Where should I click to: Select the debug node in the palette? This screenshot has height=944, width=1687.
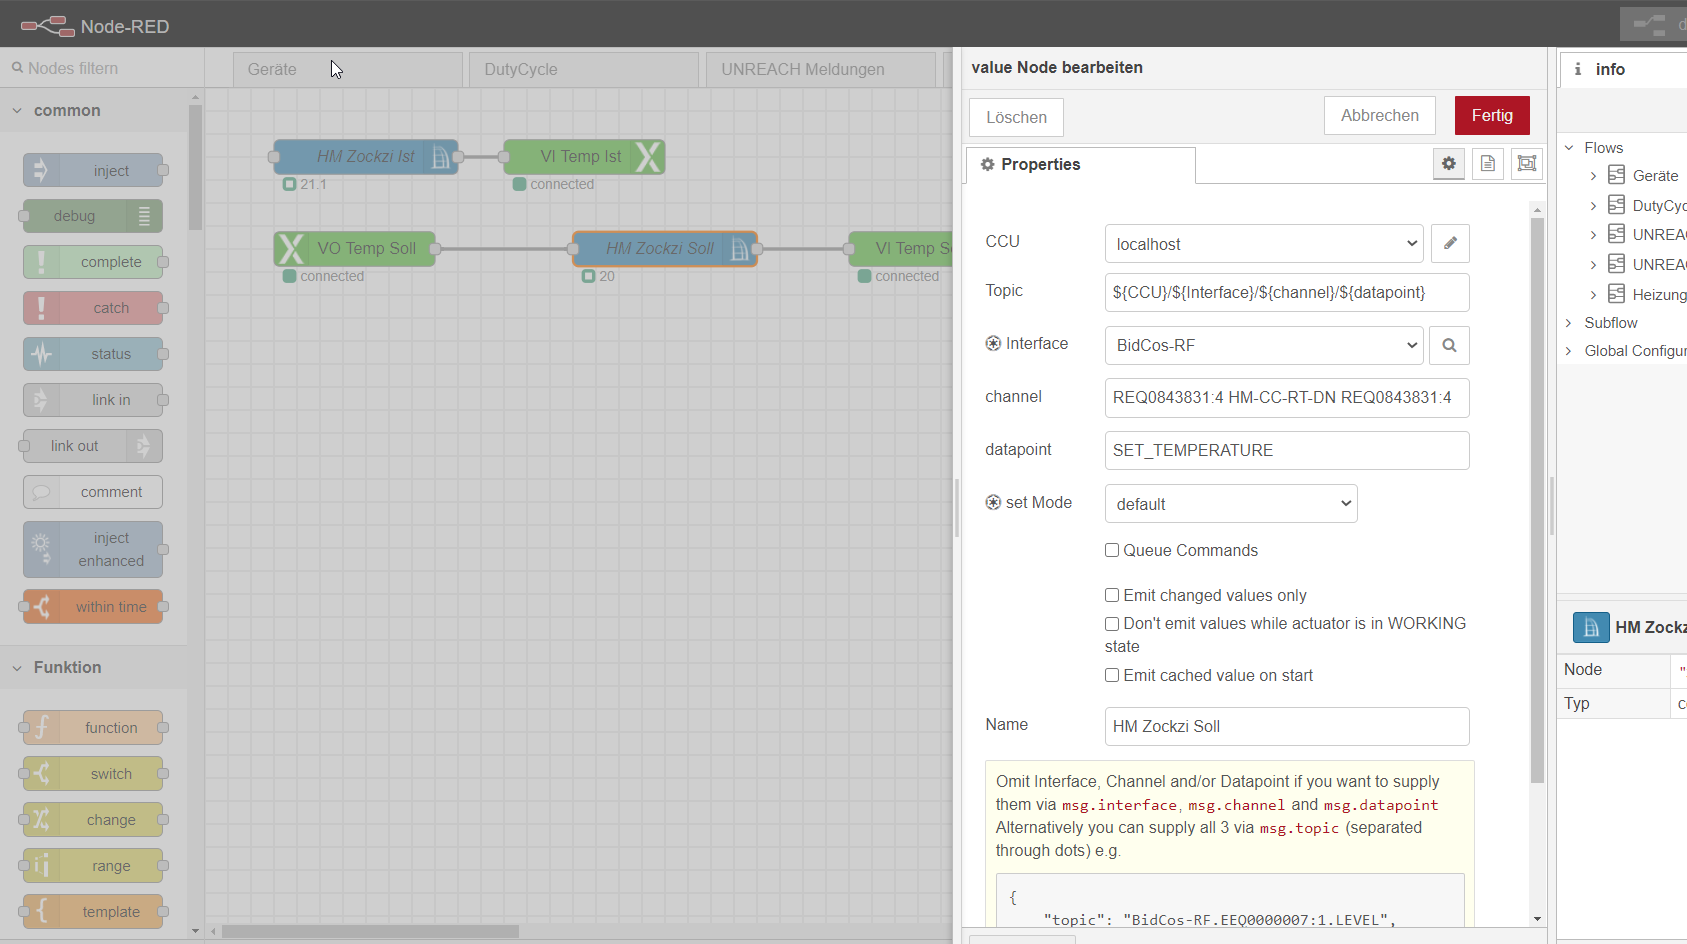(93, 216)
